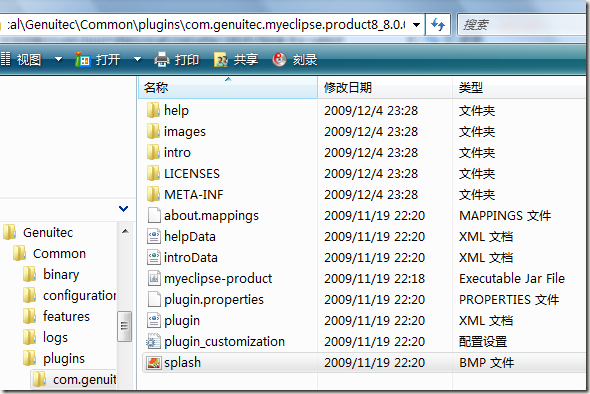Select the images folder icon

click(153, 131)
